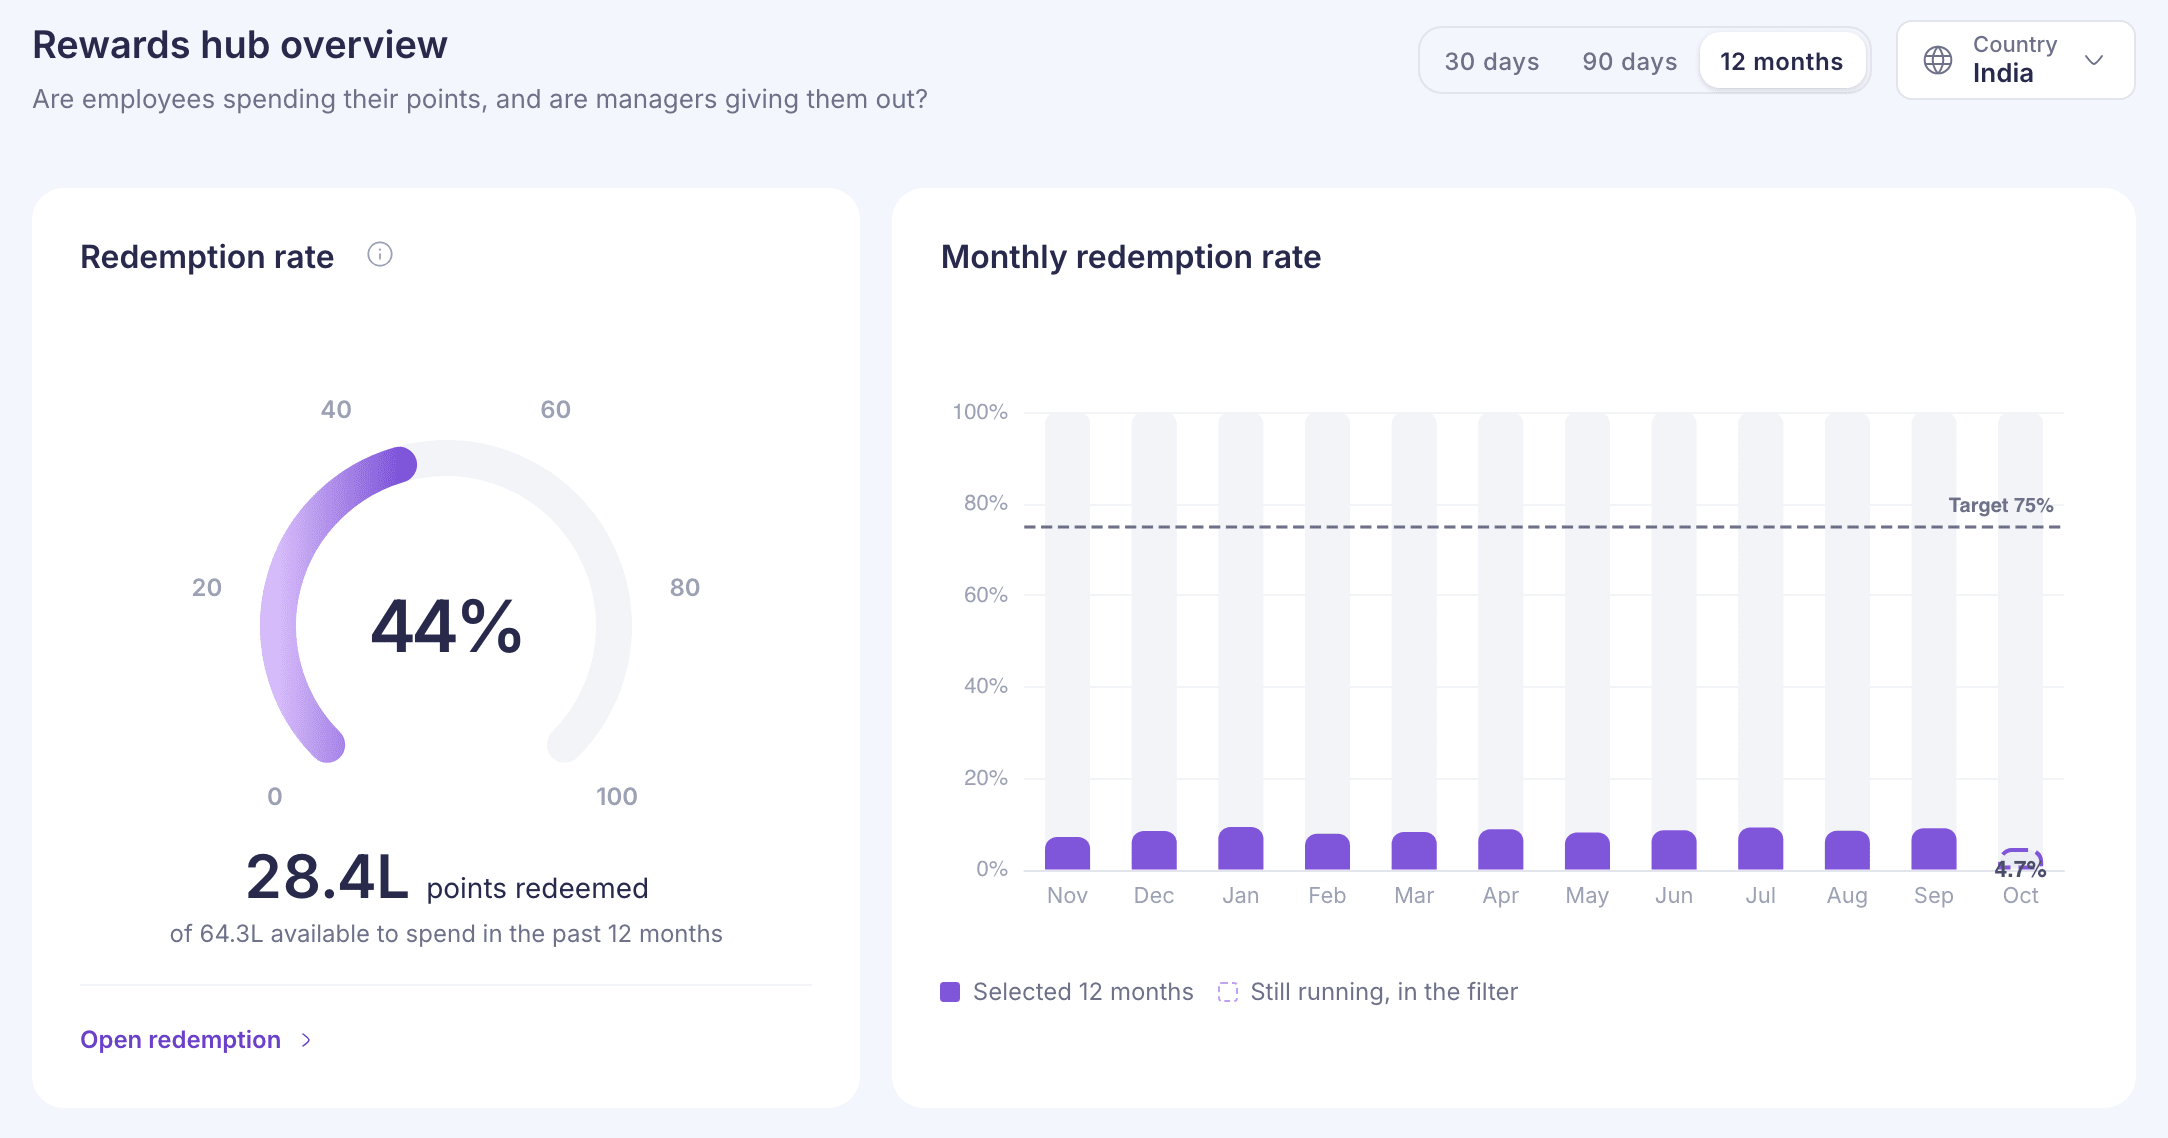The image size is (2168, 1138).
Task: Click the Still running, in the filter label
Action: 1384,992
